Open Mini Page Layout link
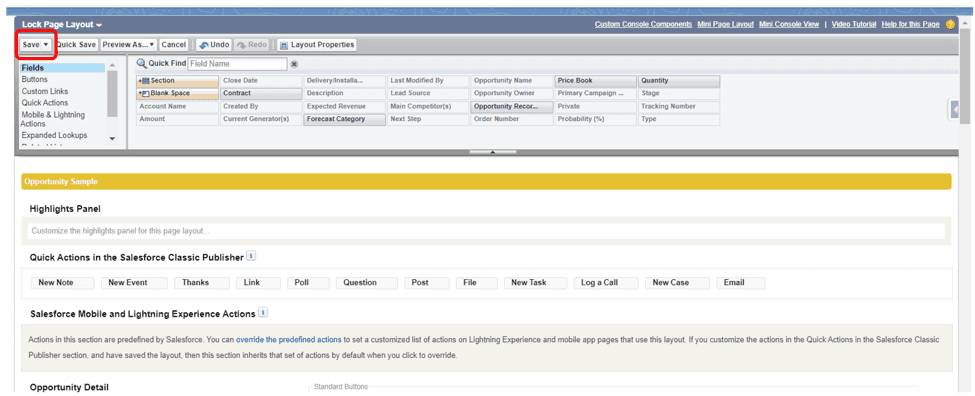 [726, 24]
